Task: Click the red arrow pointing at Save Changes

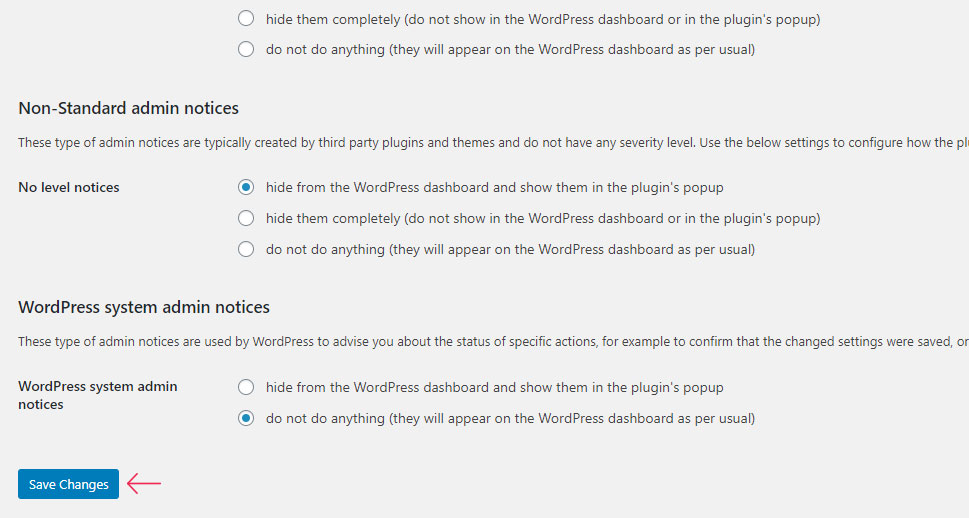Action: point(144,483)
